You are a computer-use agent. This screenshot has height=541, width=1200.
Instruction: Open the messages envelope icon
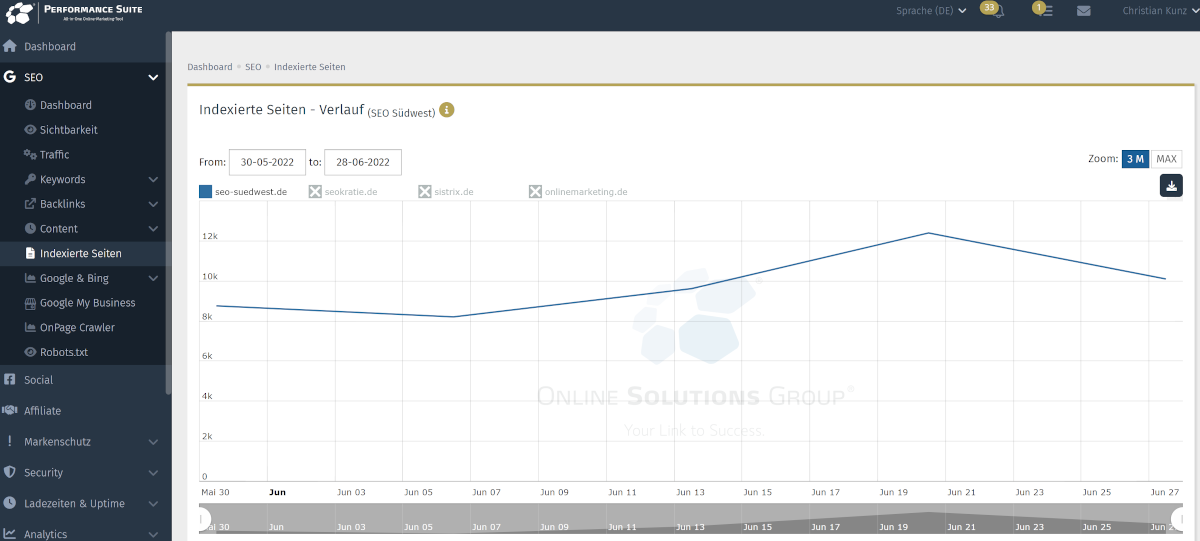pyautogui.click(x=1083, y=11)
